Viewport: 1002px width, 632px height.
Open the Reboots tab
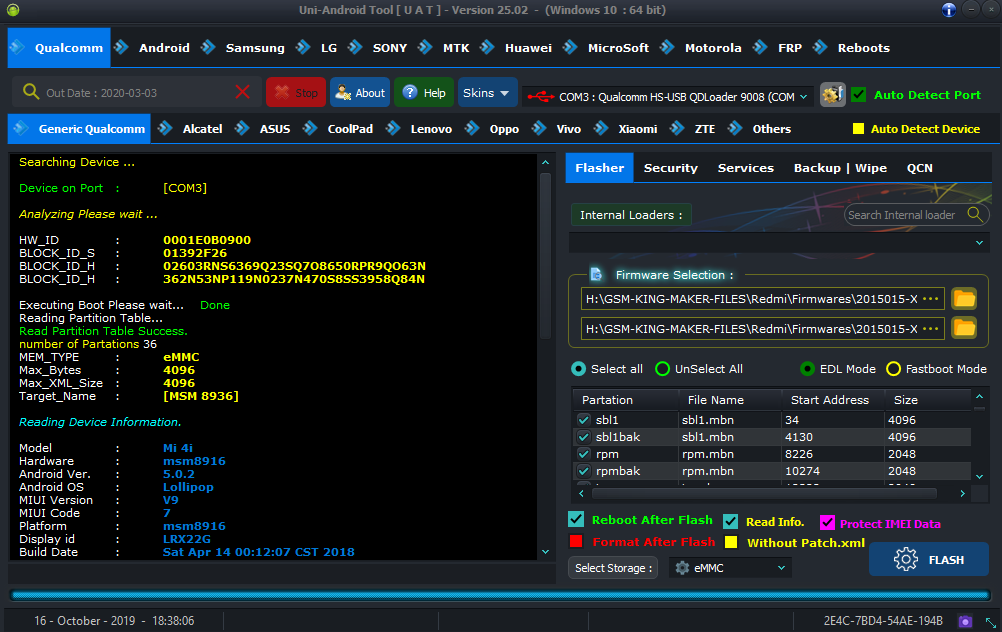tap(863, 48)
